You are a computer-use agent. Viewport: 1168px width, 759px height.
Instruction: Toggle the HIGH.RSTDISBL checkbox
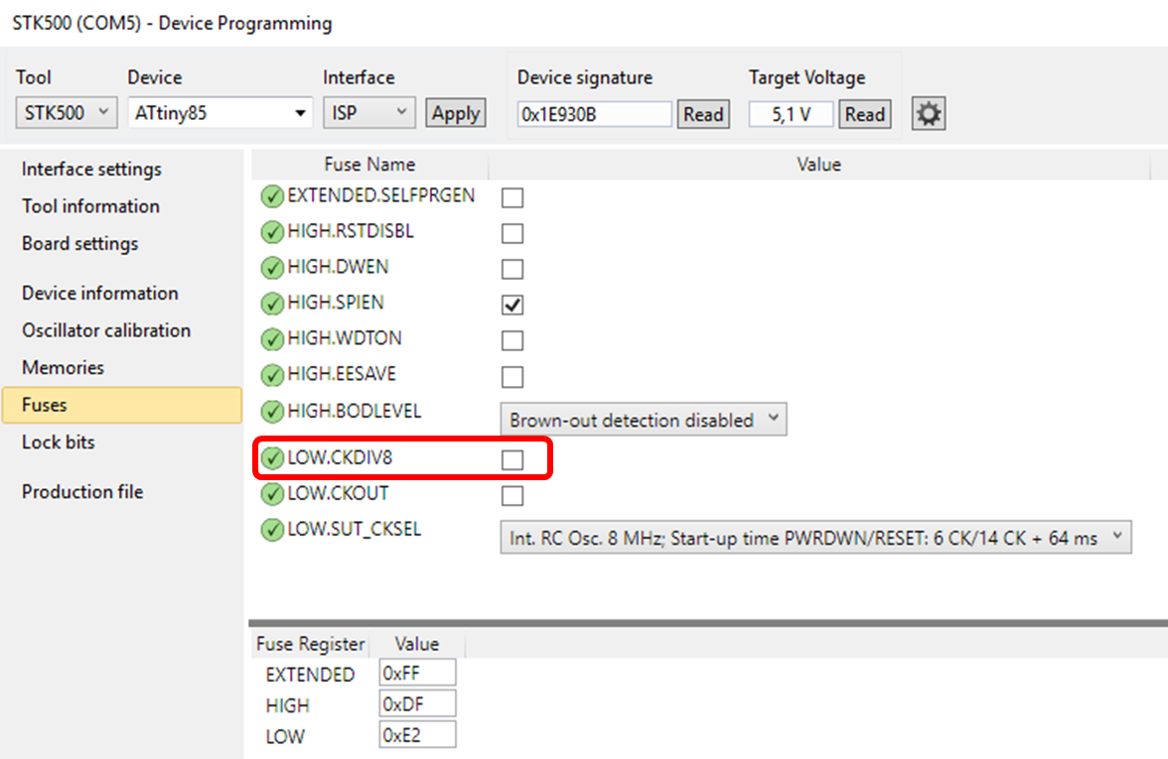[512, 233]
